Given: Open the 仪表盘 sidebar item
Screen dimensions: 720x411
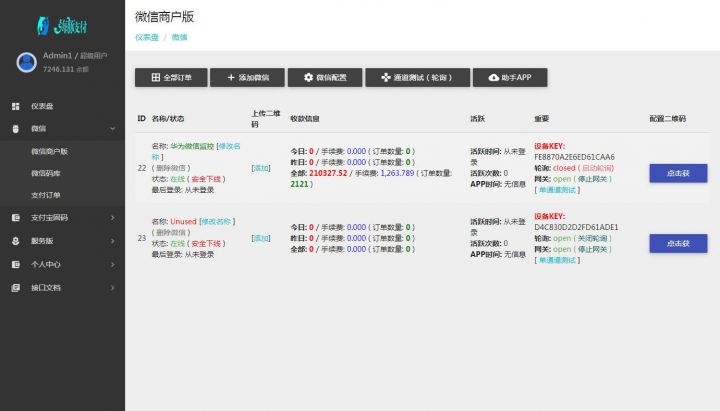Looking at the screenshot, I should (x=42, y=106).
